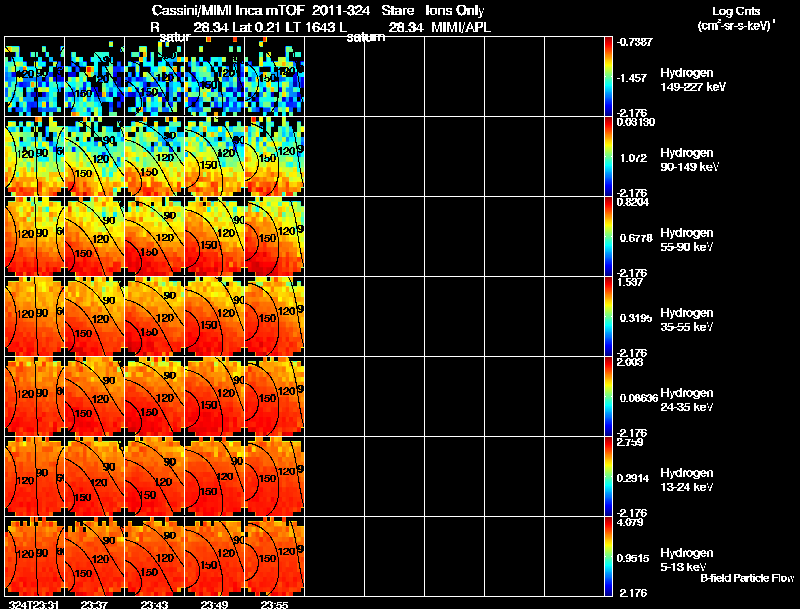
Task: Click the "4.079" color scale maximum
Action: point(630,523)
